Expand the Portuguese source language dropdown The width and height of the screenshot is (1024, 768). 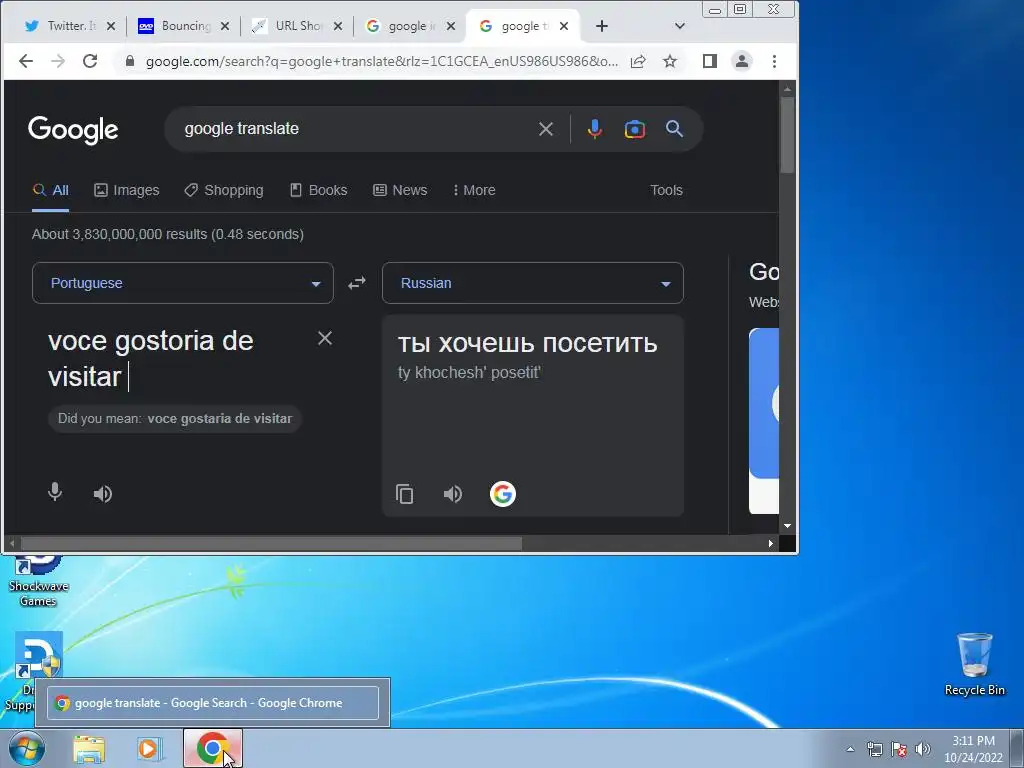click(x=183, y=283)
